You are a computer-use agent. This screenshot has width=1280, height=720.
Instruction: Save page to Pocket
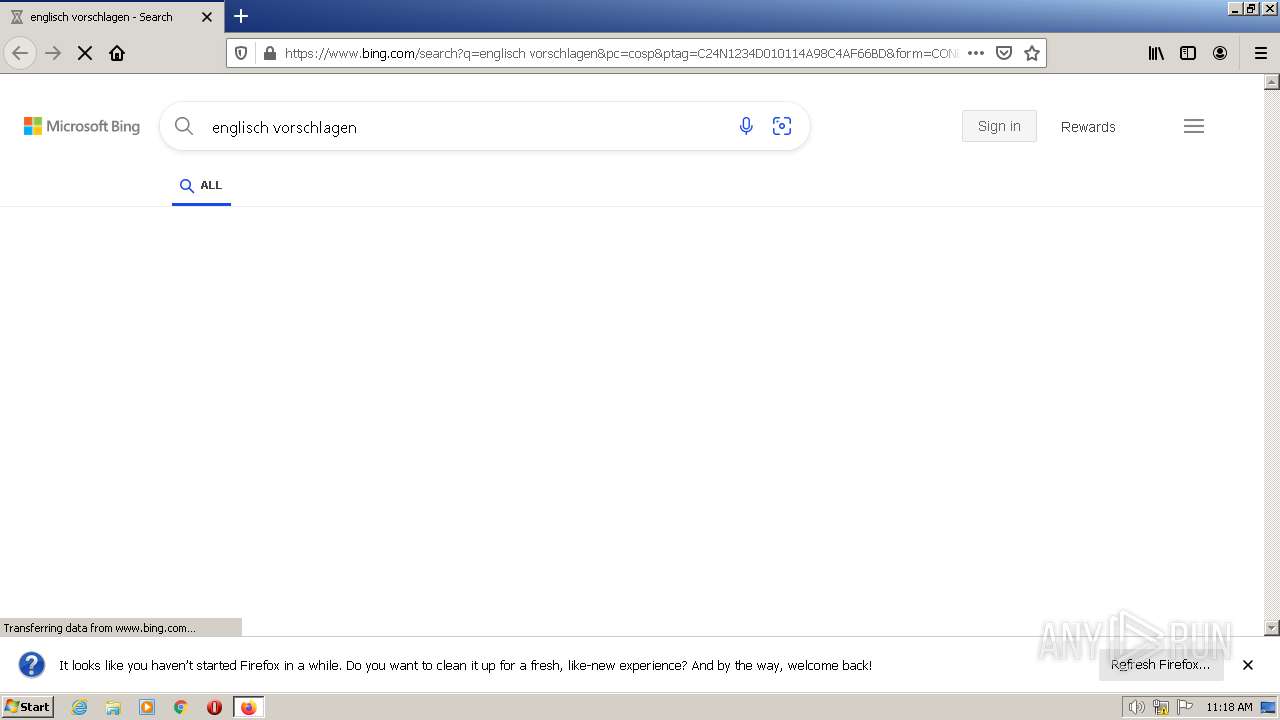point(1004,53)
